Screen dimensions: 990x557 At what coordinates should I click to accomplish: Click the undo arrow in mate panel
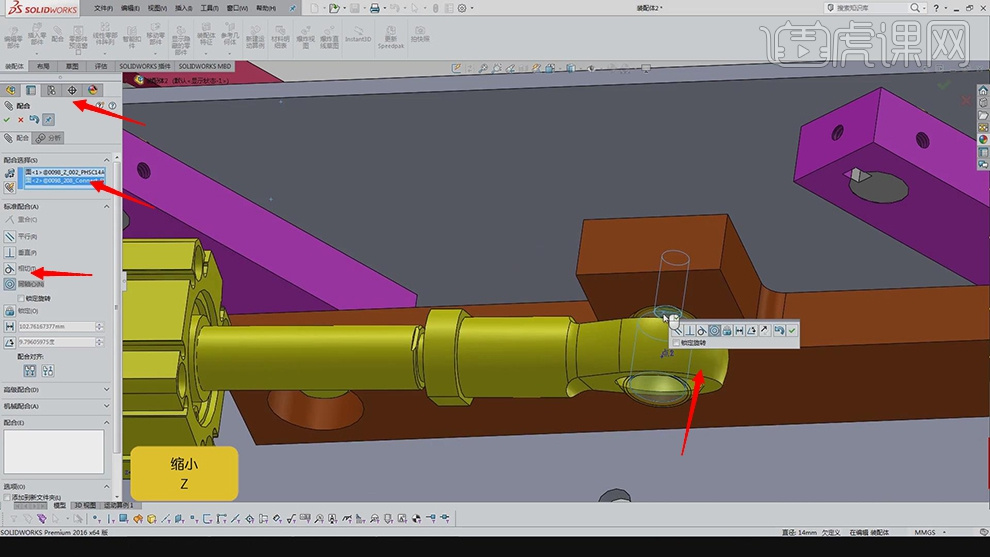(34, 119)
